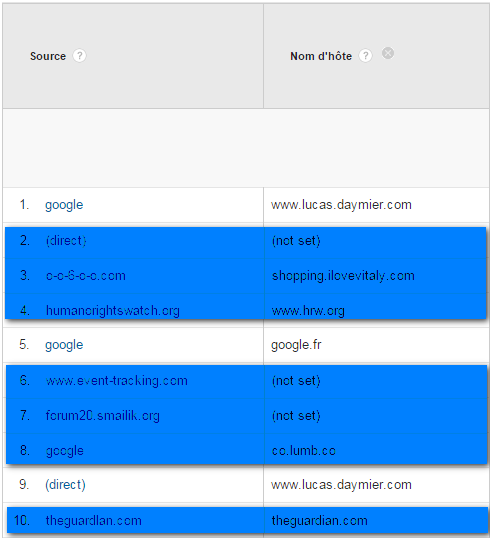Image resolution: width=492 pixels, height=540 pixels.
Task: Open help icon next to Source header
Action: (79, 55)
